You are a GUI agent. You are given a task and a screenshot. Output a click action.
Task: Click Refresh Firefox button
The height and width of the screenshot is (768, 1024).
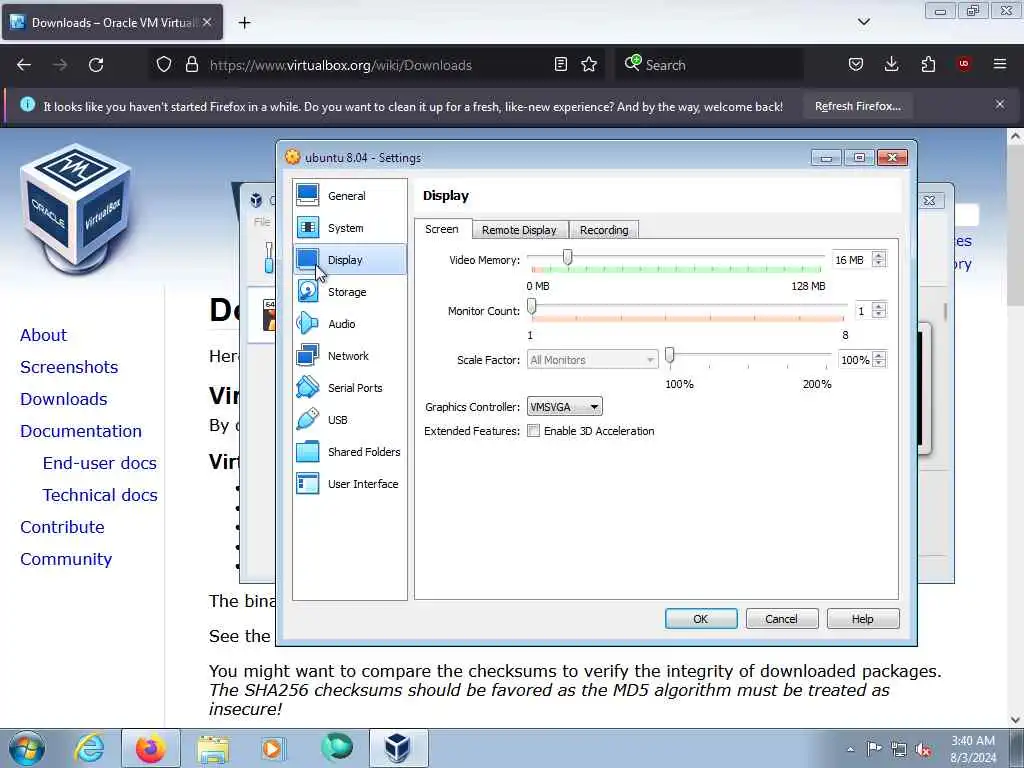857,106
